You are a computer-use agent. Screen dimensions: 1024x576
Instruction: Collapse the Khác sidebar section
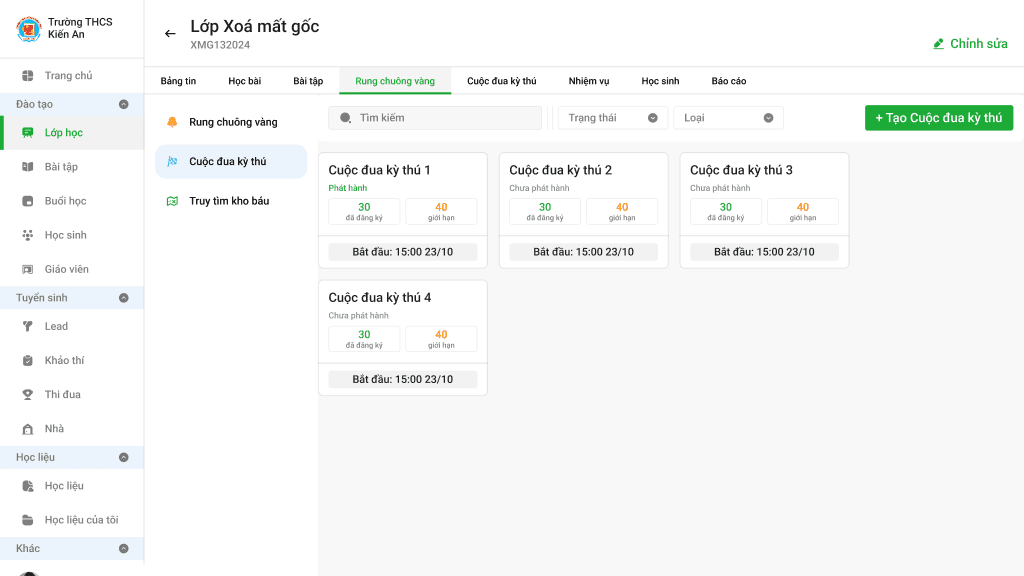123,549
